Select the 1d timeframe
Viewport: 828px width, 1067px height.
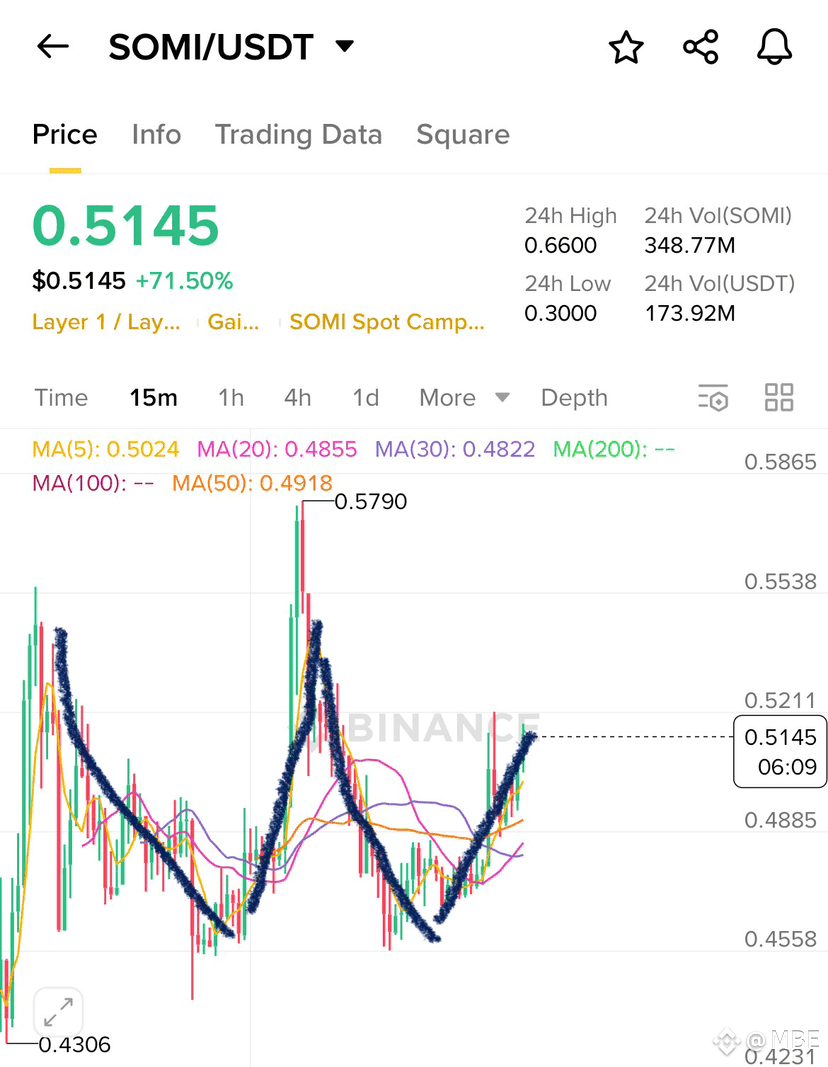tap(365, 397)
